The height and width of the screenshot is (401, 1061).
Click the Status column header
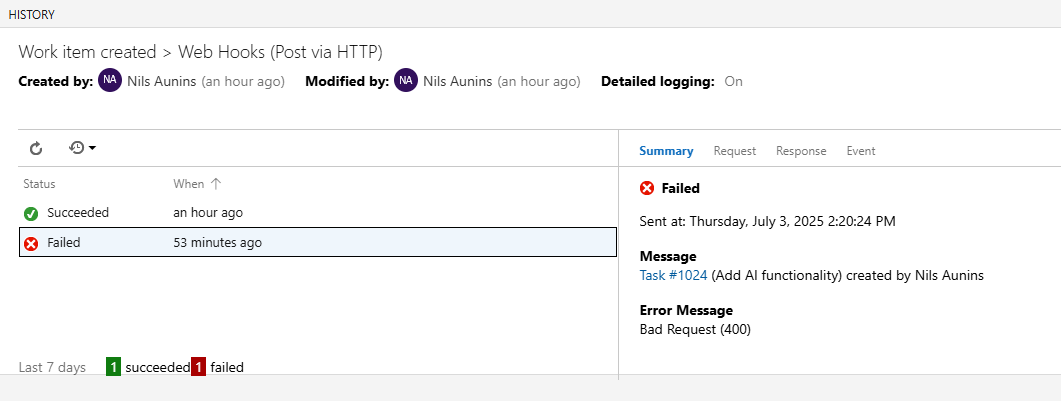tap(40, 184)
